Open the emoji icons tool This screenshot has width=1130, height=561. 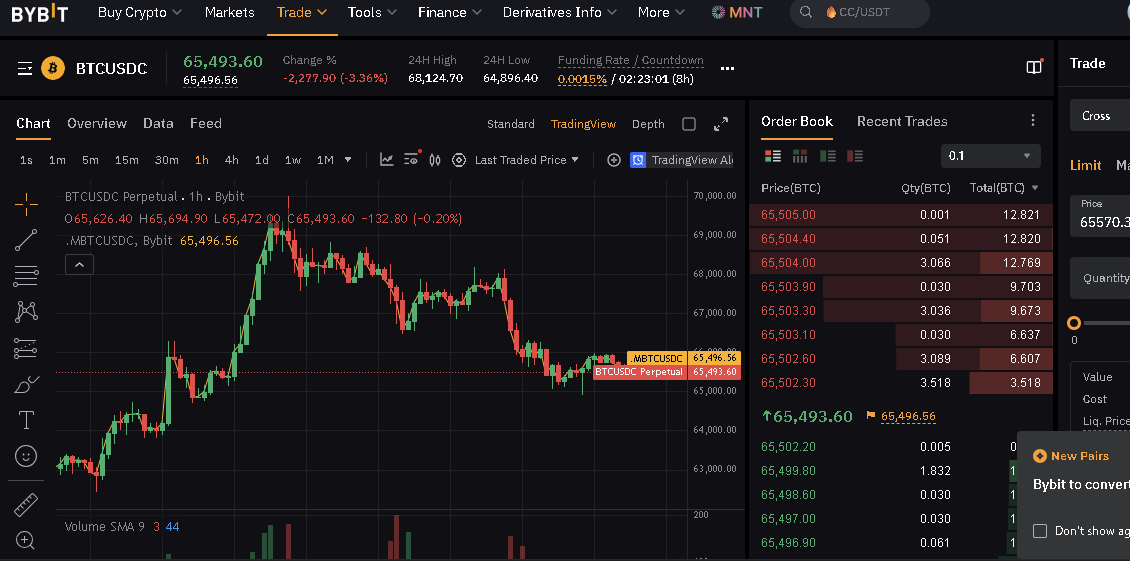[x=26, y=456]
